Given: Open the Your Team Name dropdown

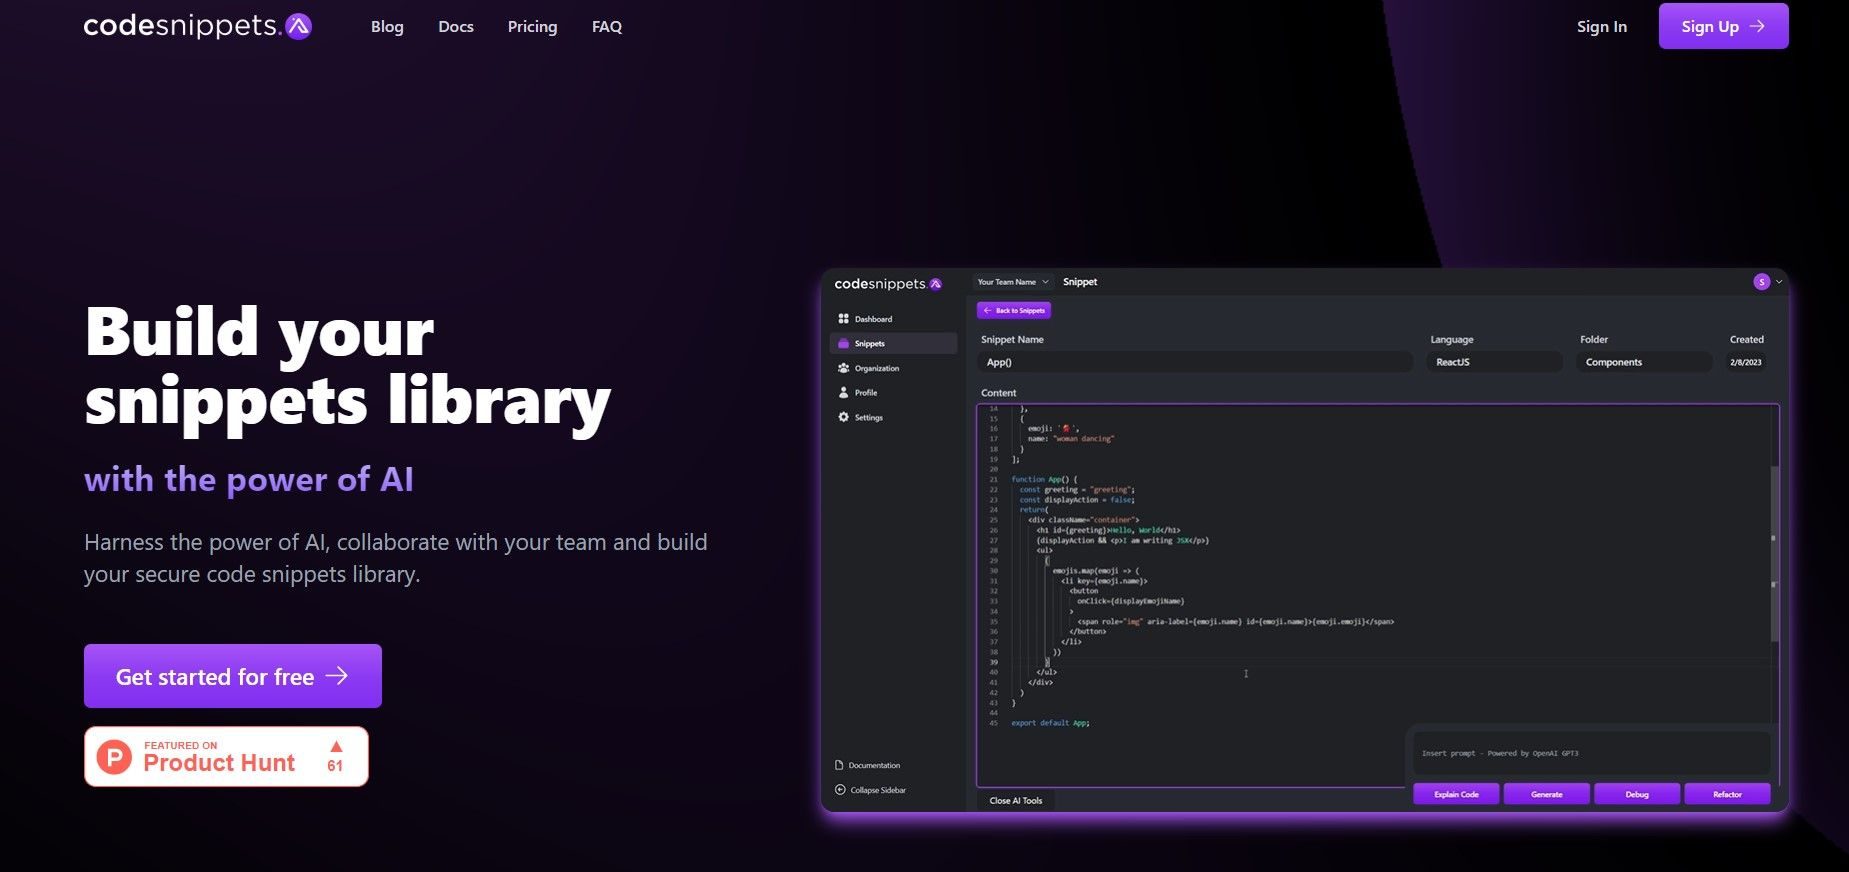Looking at the screenshot, I should (1013, 282).
